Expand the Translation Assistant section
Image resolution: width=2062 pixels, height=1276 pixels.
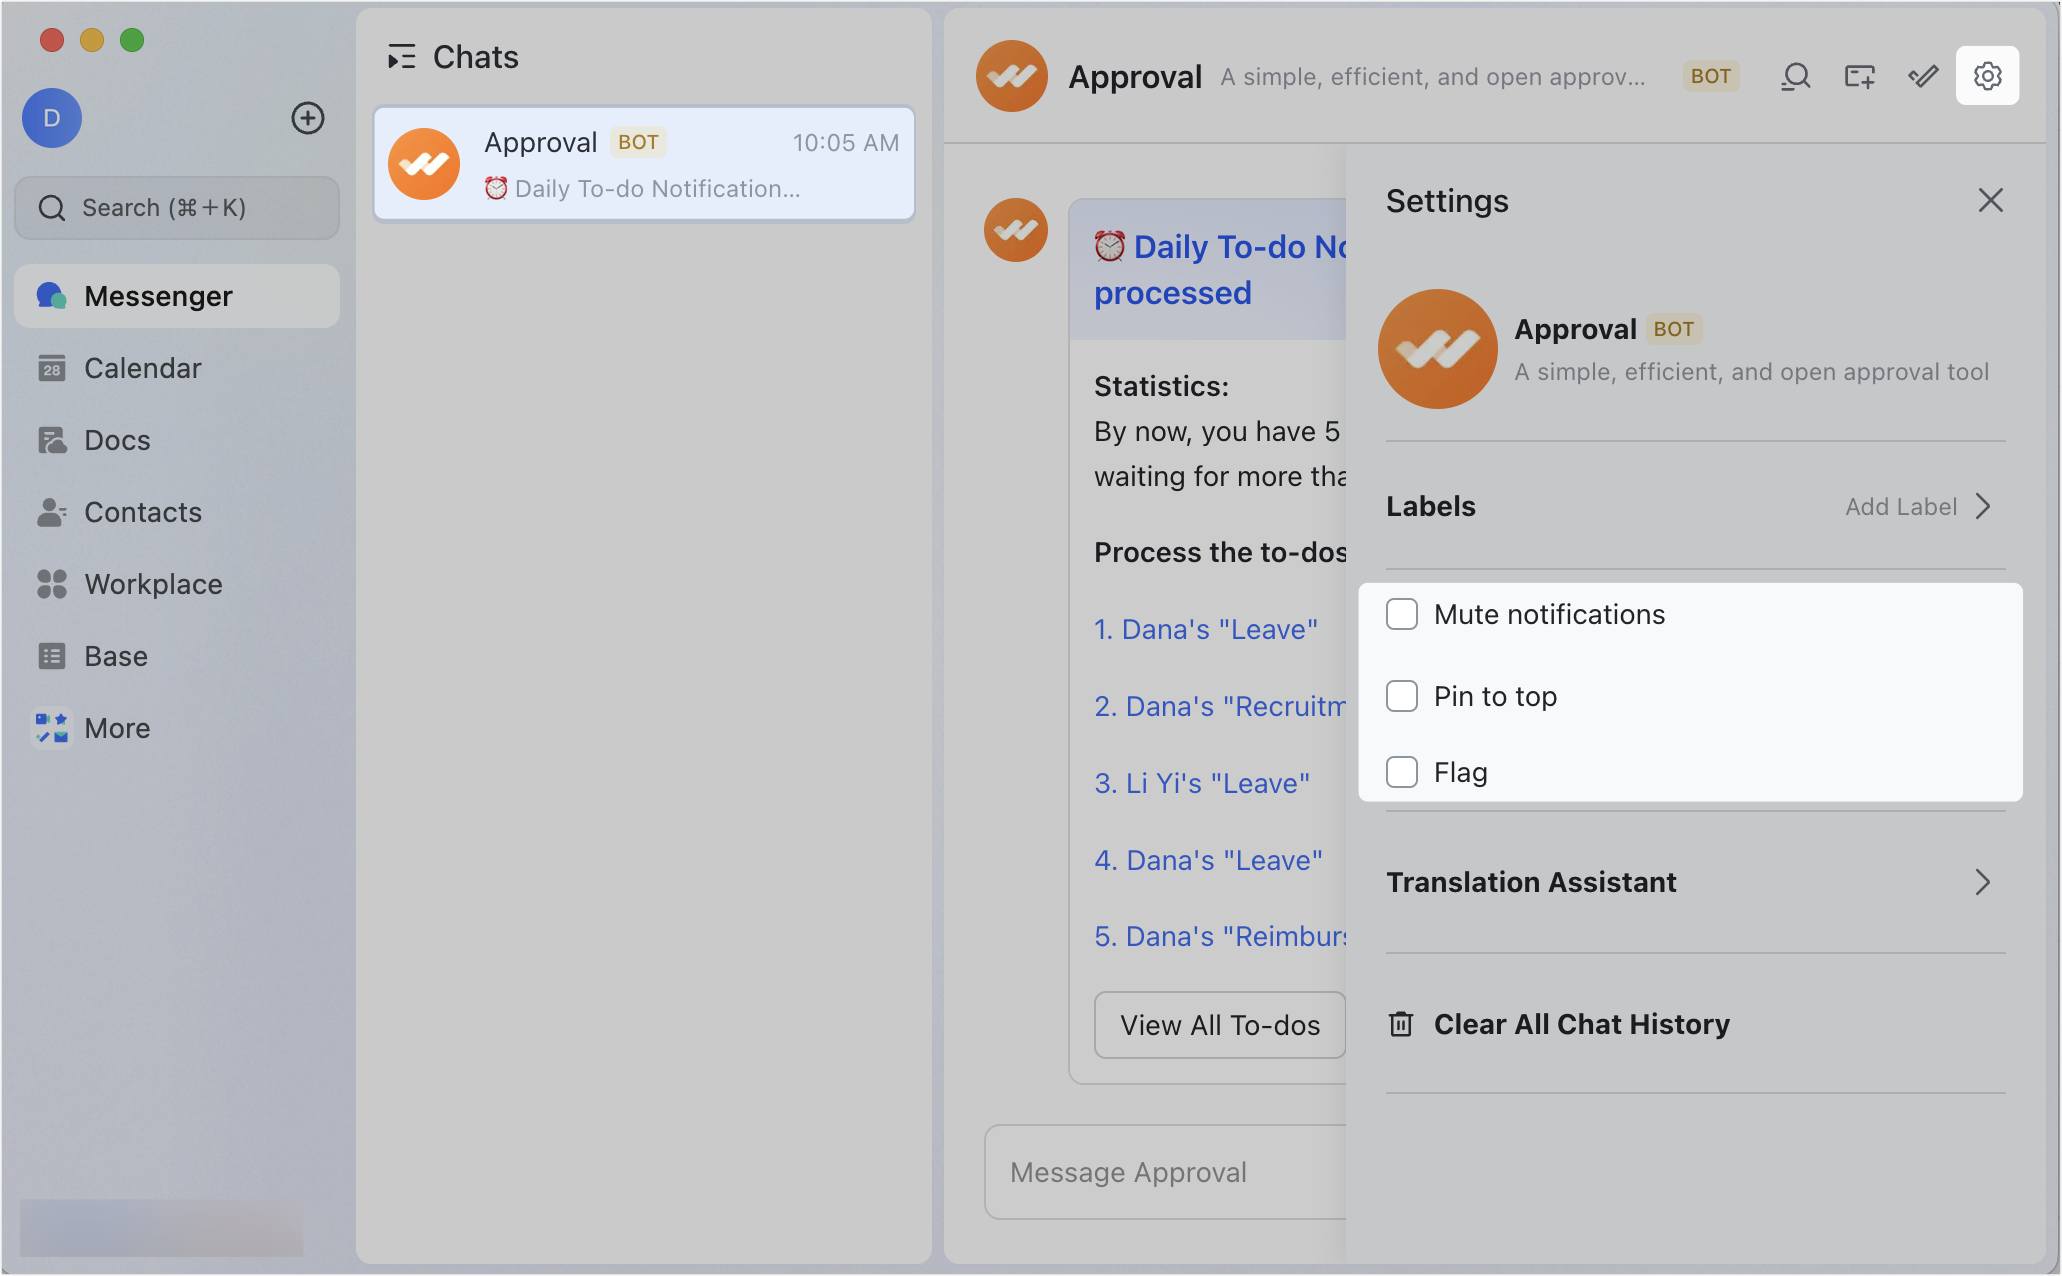[x=1983, y=882]
